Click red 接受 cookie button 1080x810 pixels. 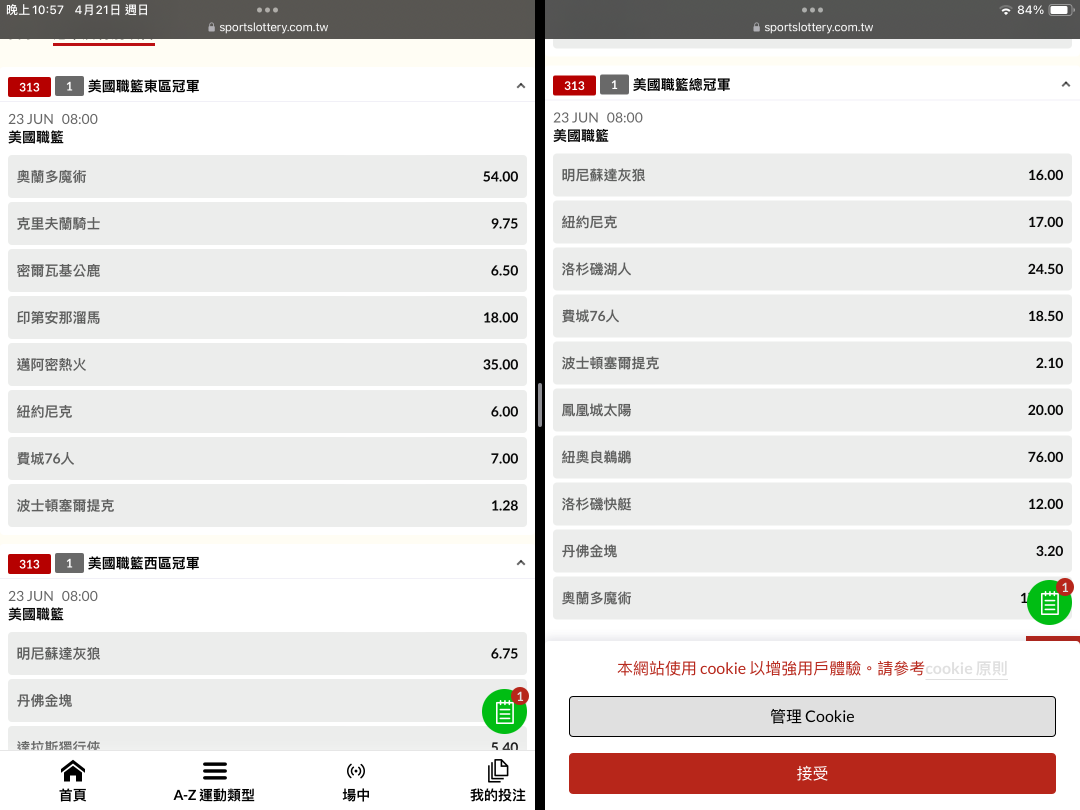point(812,773)
